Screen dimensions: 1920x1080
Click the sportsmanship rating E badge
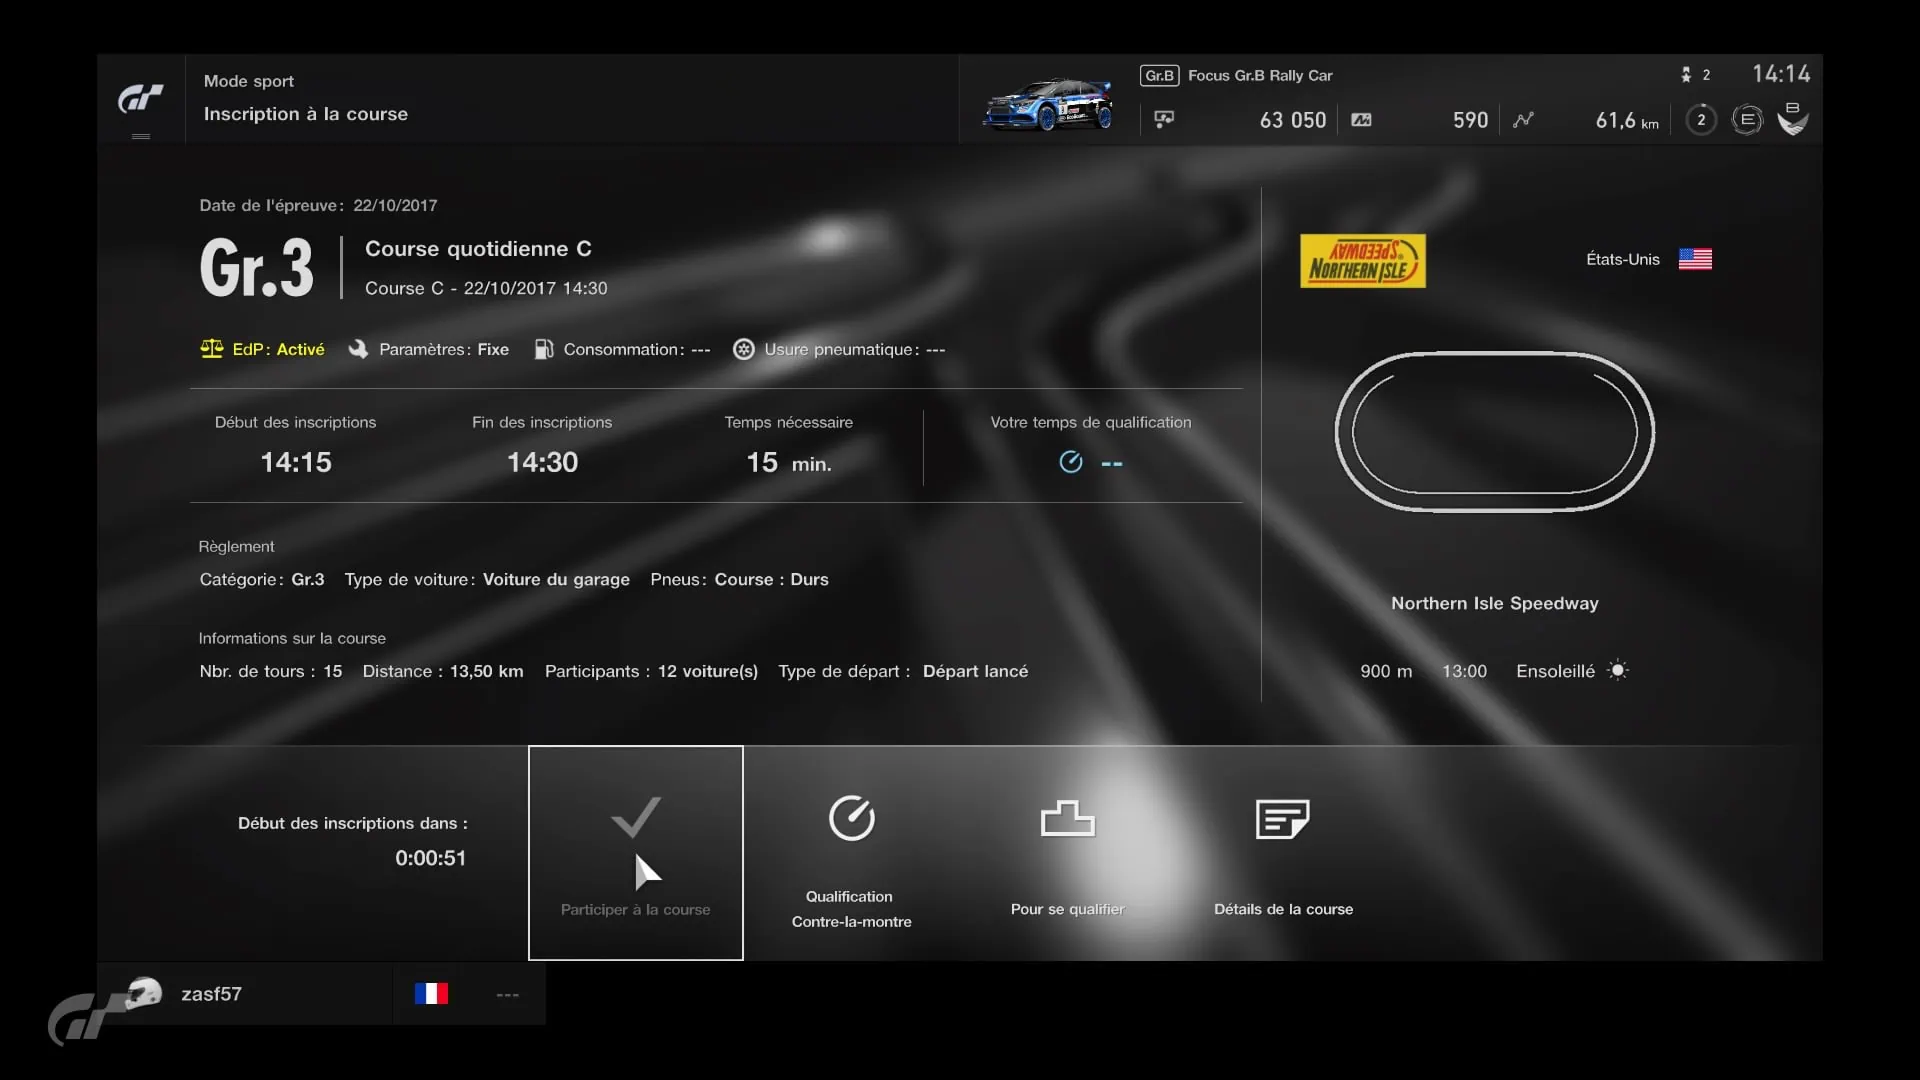(1746, 120)
